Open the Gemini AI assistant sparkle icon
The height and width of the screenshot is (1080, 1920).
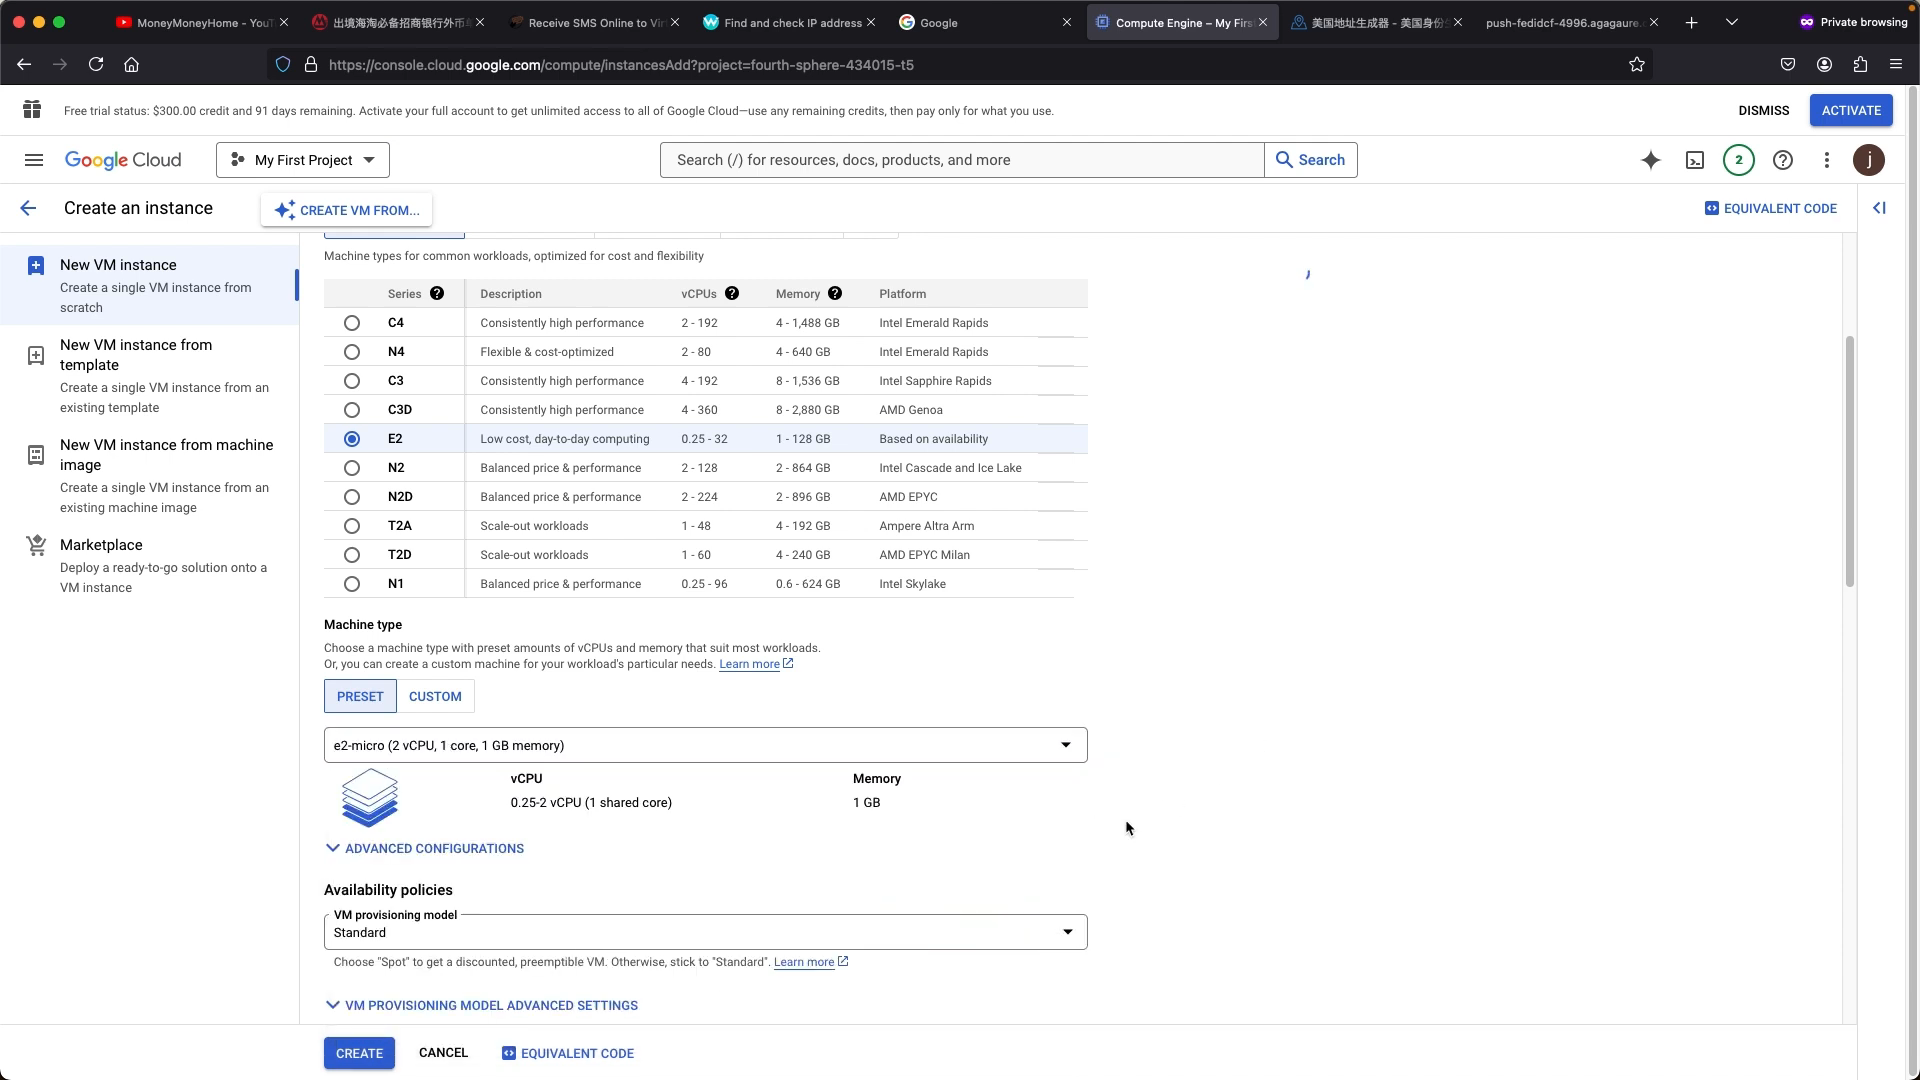click(1651, 160)
